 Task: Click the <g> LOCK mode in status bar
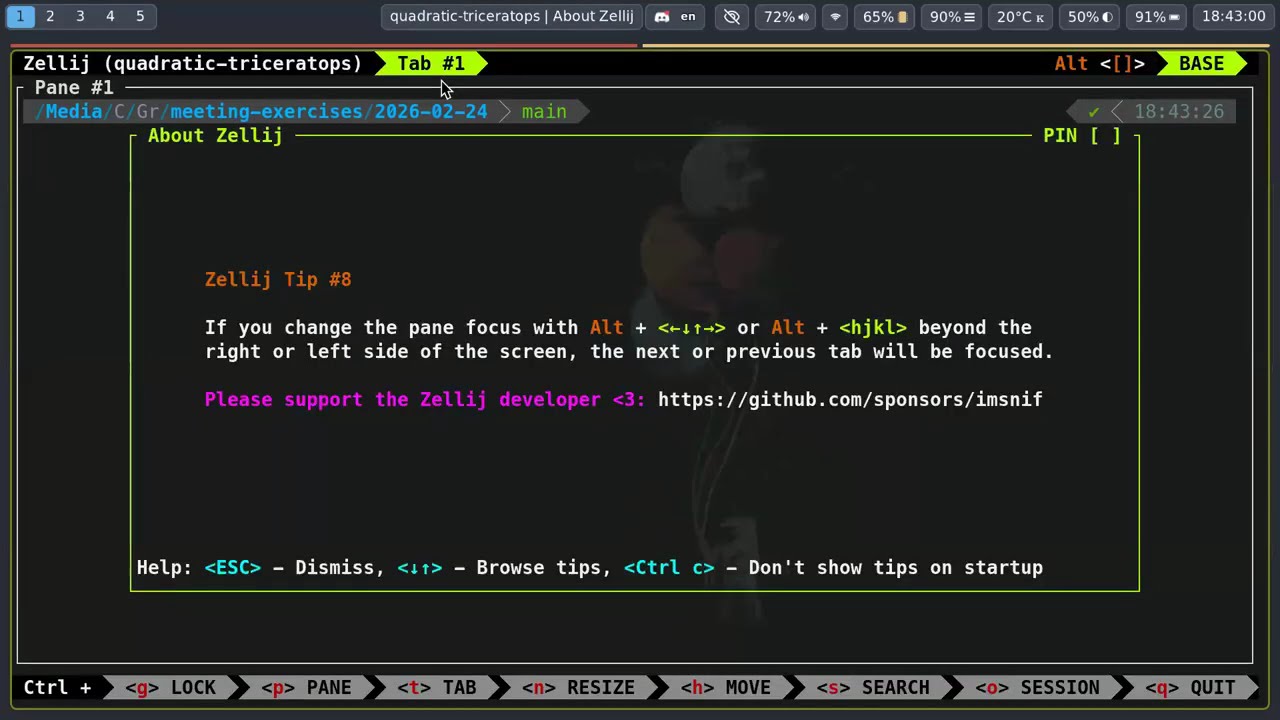click(x=170, y=687)
